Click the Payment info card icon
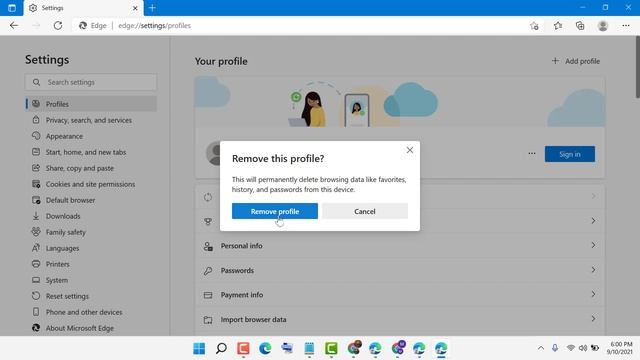 [x=208, y=295]
